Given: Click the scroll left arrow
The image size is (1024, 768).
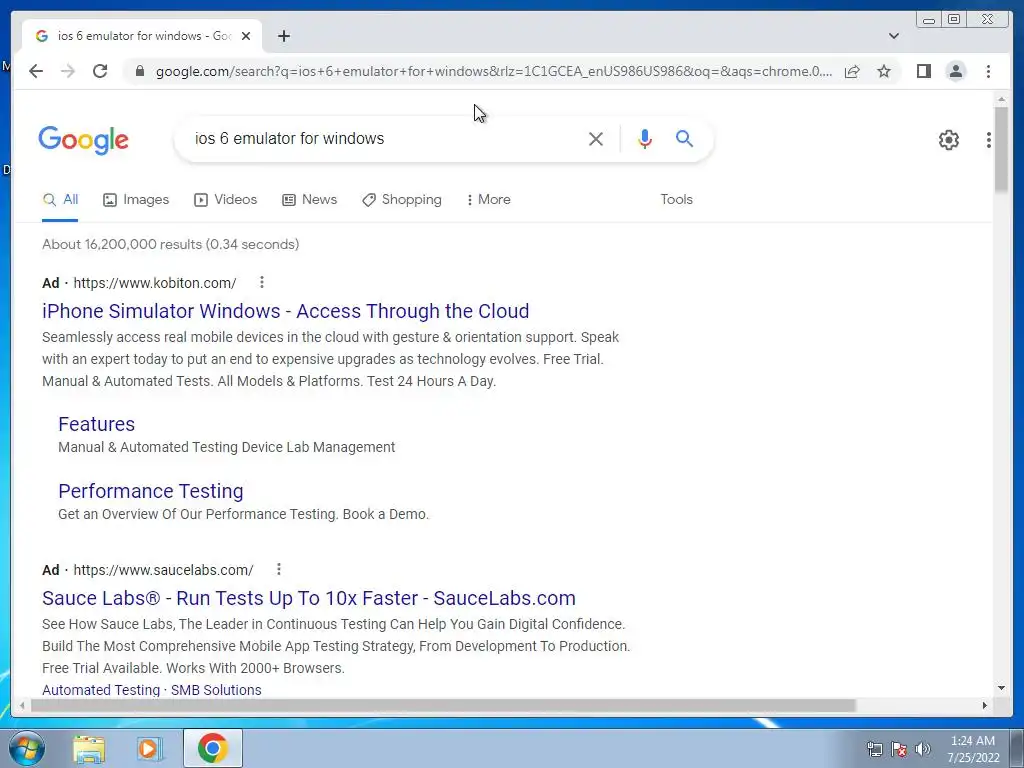Looking at the screenshot, I should [22, 705].
